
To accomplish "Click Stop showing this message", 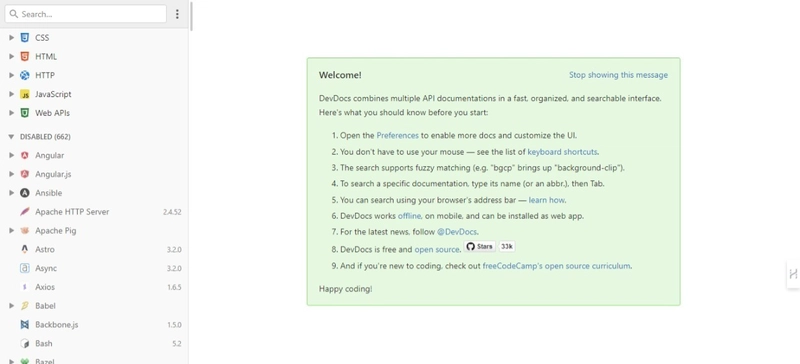I will click(618, 75).
